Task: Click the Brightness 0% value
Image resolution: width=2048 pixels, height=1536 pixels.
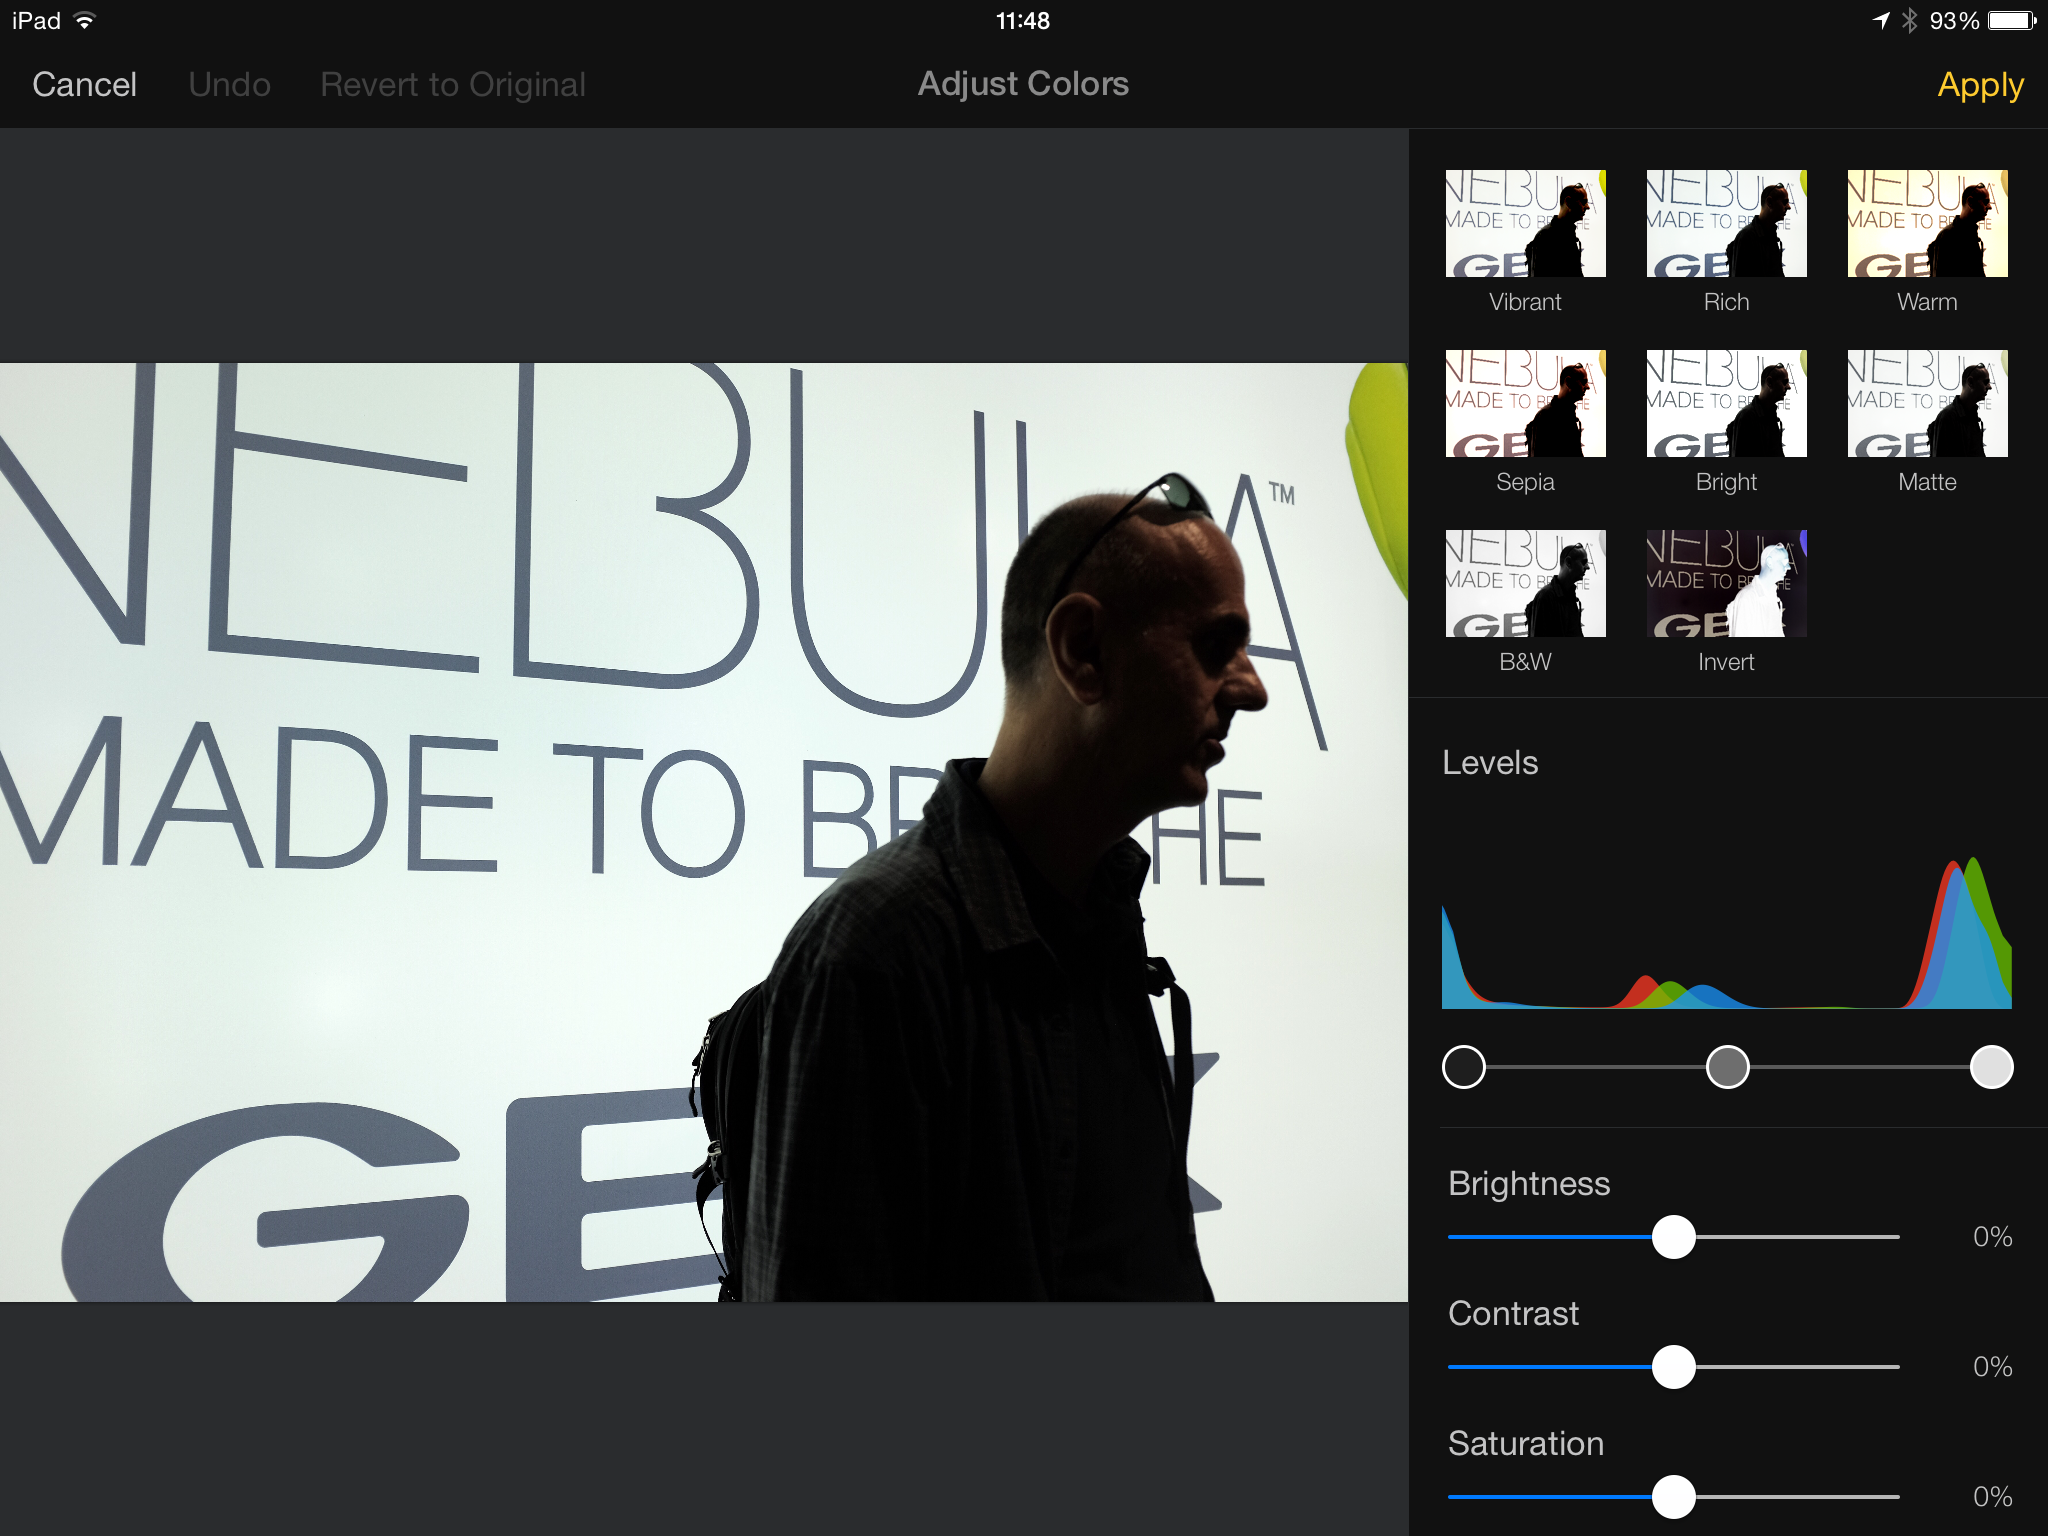Action: click(1992, 1237)
